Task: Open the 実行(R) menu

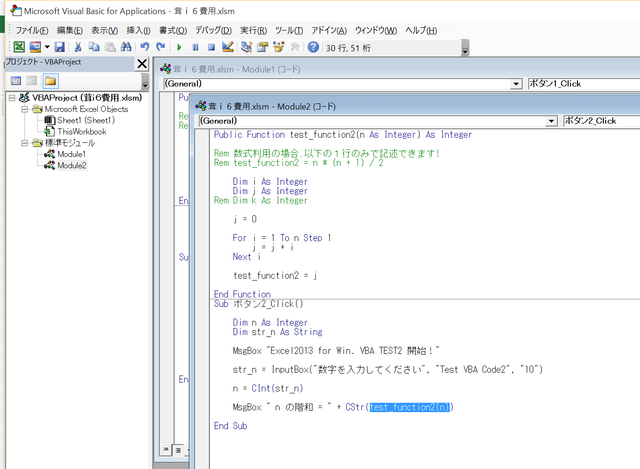Action: pos(253,30)
